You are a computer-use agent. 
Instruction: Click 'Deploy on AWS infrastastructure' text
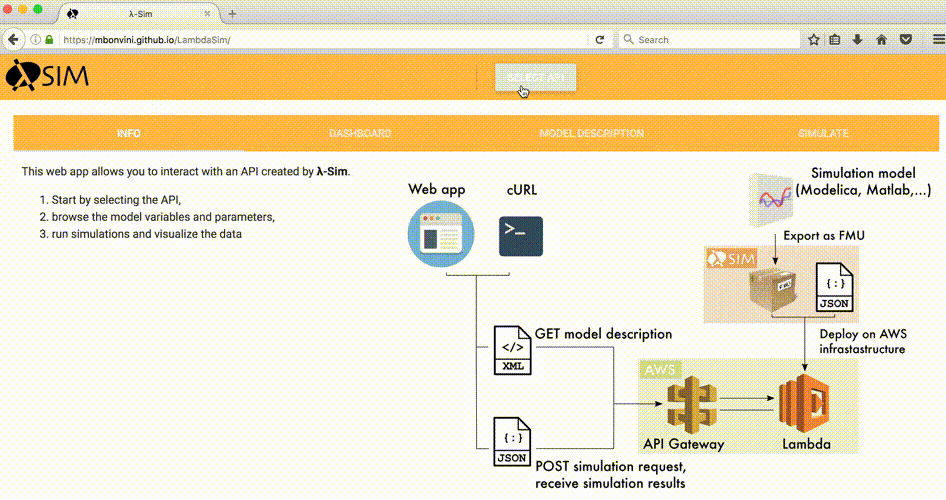[x=863, y=341]
